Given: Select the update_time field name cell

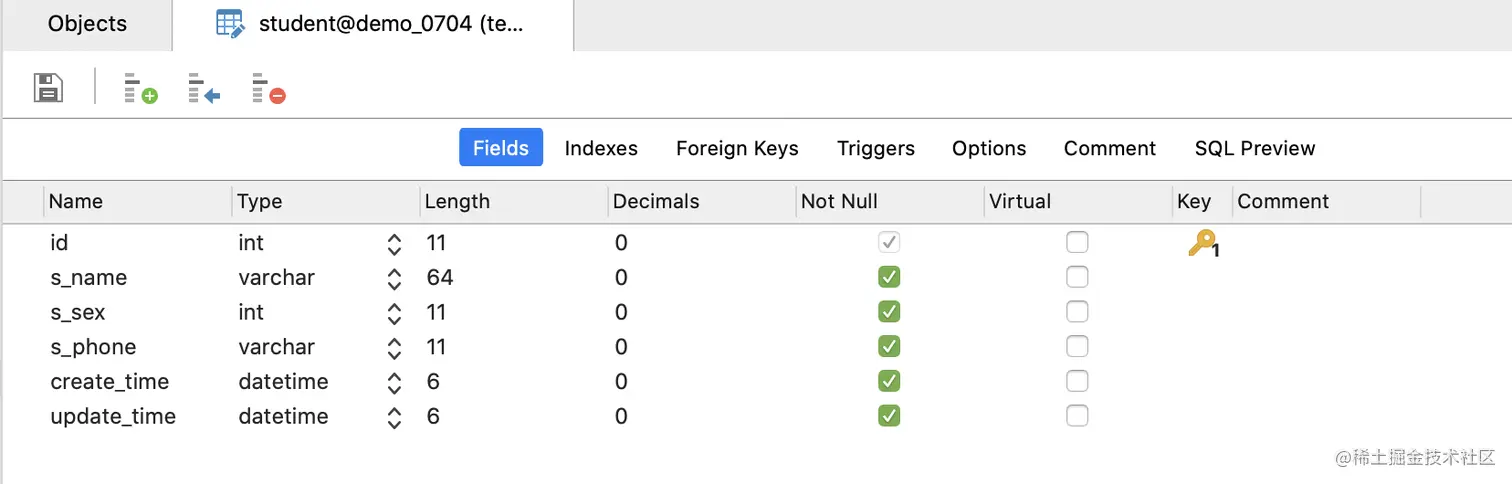Looking at the screenshot, I should point(113,416).
